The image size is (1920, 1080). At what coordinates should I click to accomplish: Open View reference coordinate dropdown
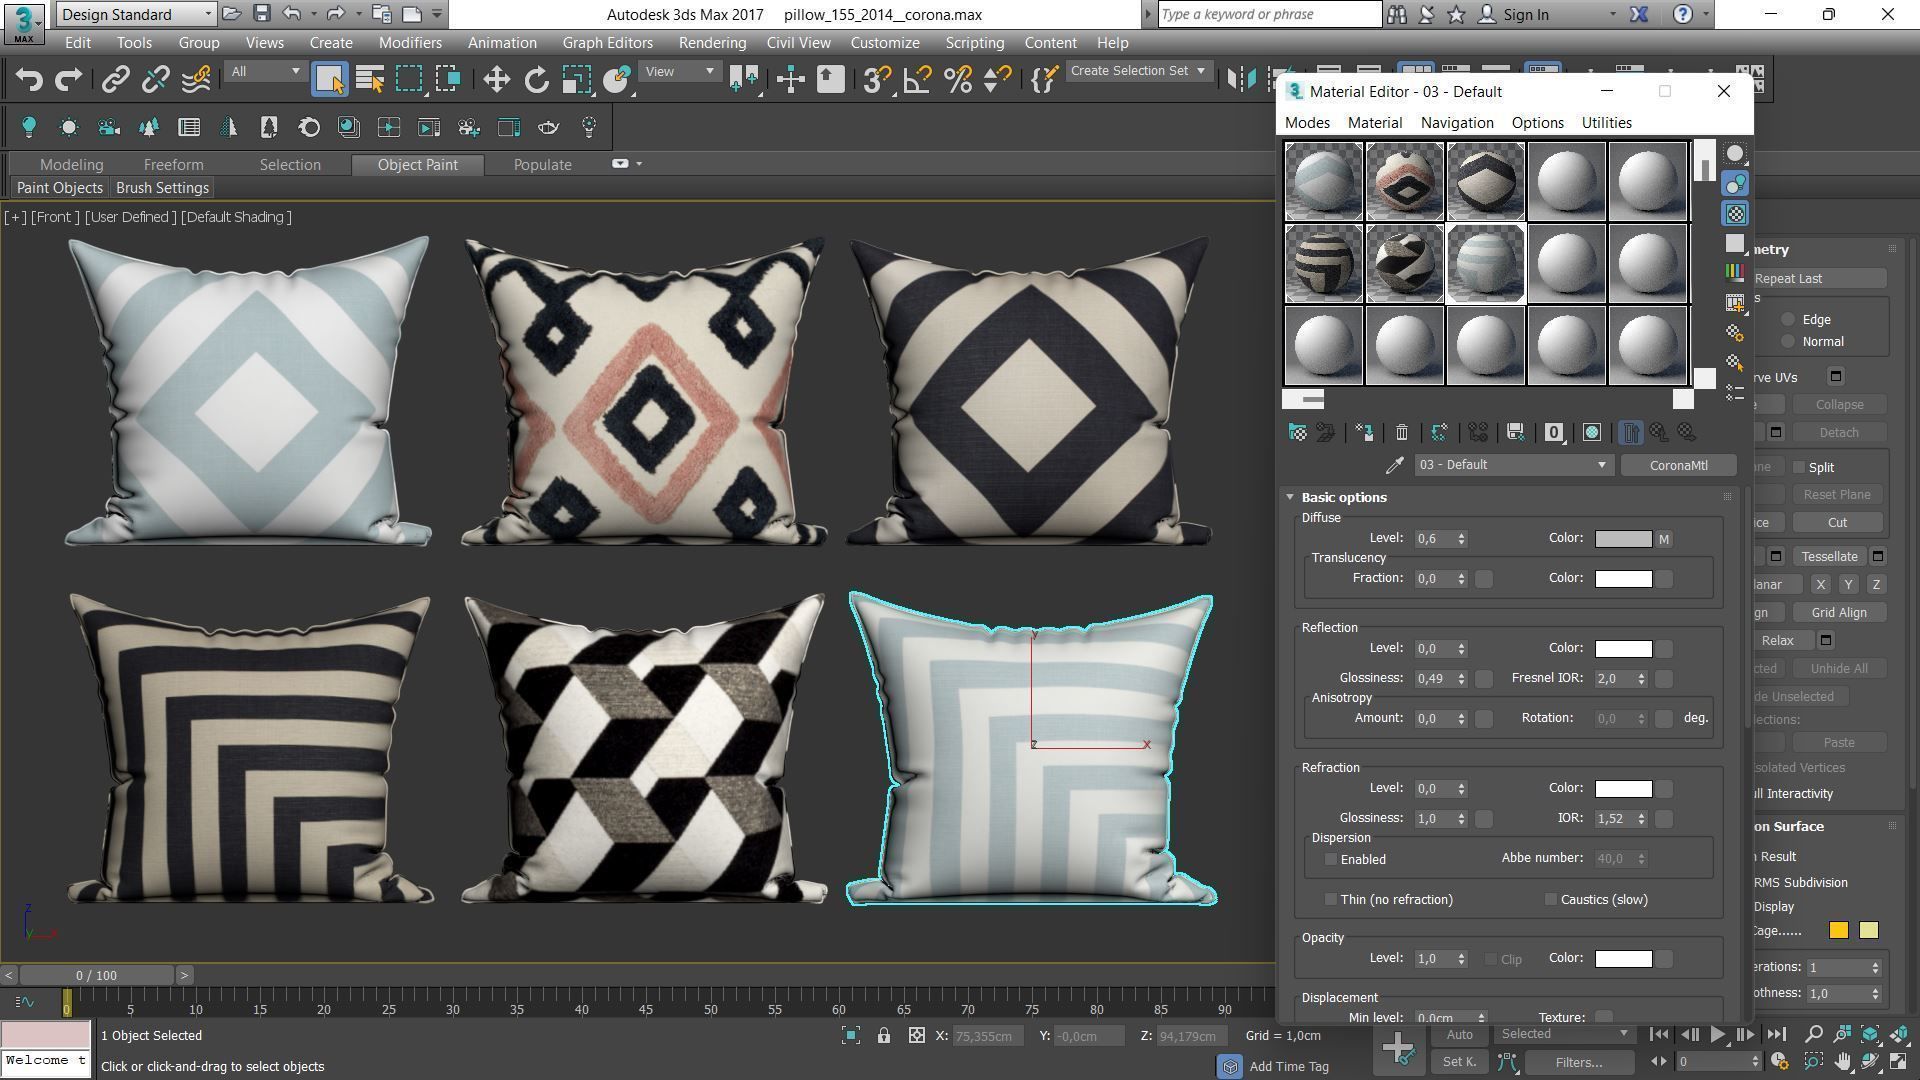pyautogui.click(x=679, y=71)
